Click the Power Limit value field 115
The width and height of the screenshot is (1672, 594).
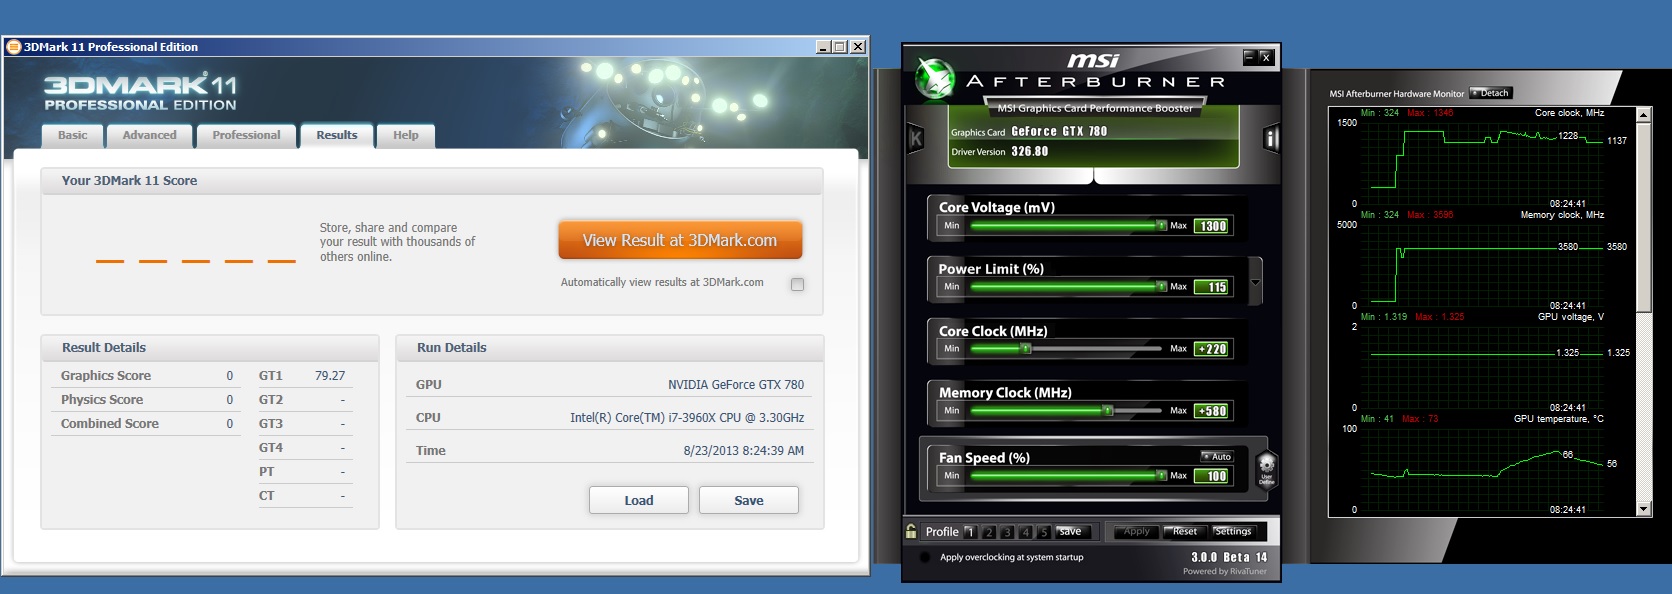1213,287
